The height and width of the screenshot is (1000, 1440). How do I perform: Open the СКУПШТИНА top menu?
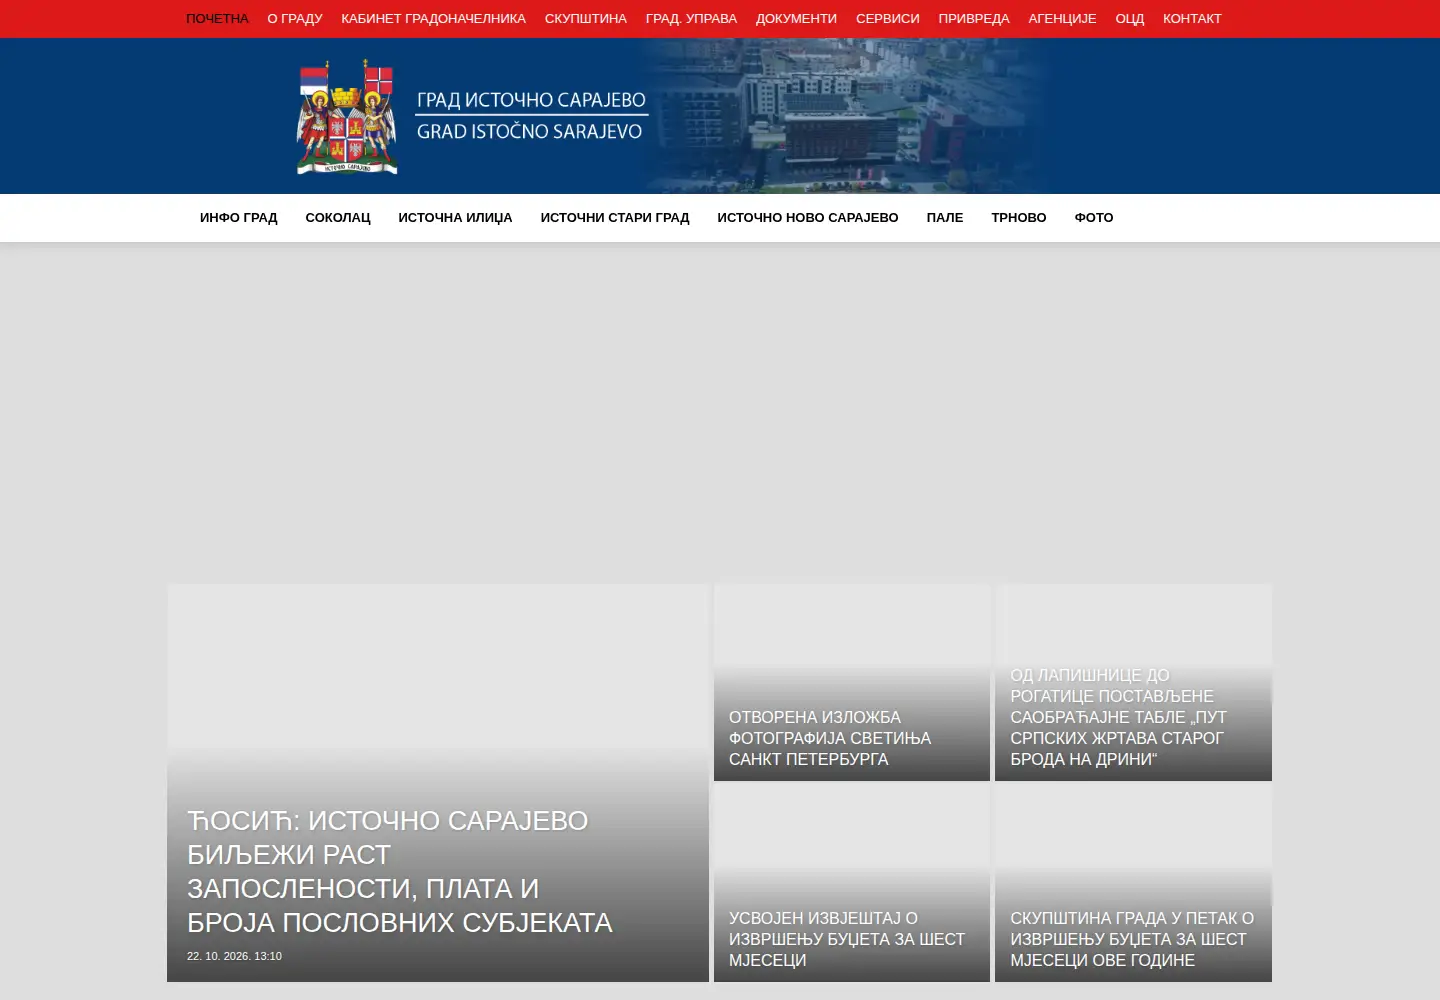[586, 19]
